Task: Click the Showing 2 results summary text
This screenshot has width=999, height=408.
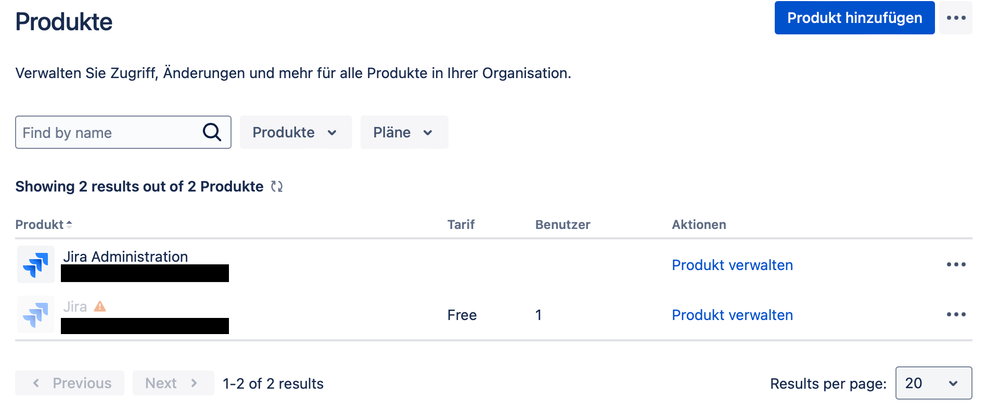Action: 139,187
